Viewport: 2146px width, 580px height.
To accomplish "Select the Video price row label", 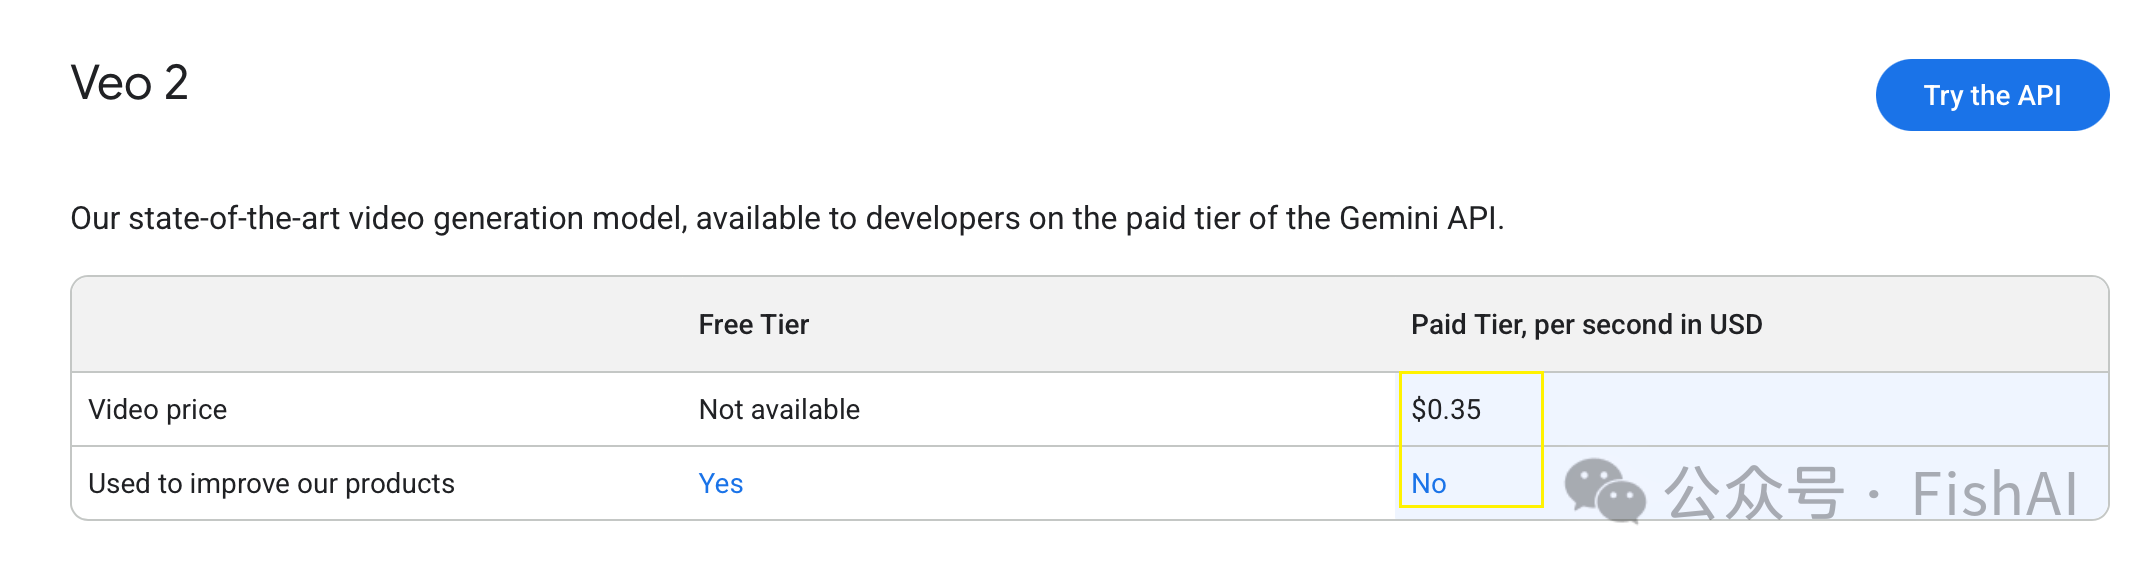I will [158, 410].
